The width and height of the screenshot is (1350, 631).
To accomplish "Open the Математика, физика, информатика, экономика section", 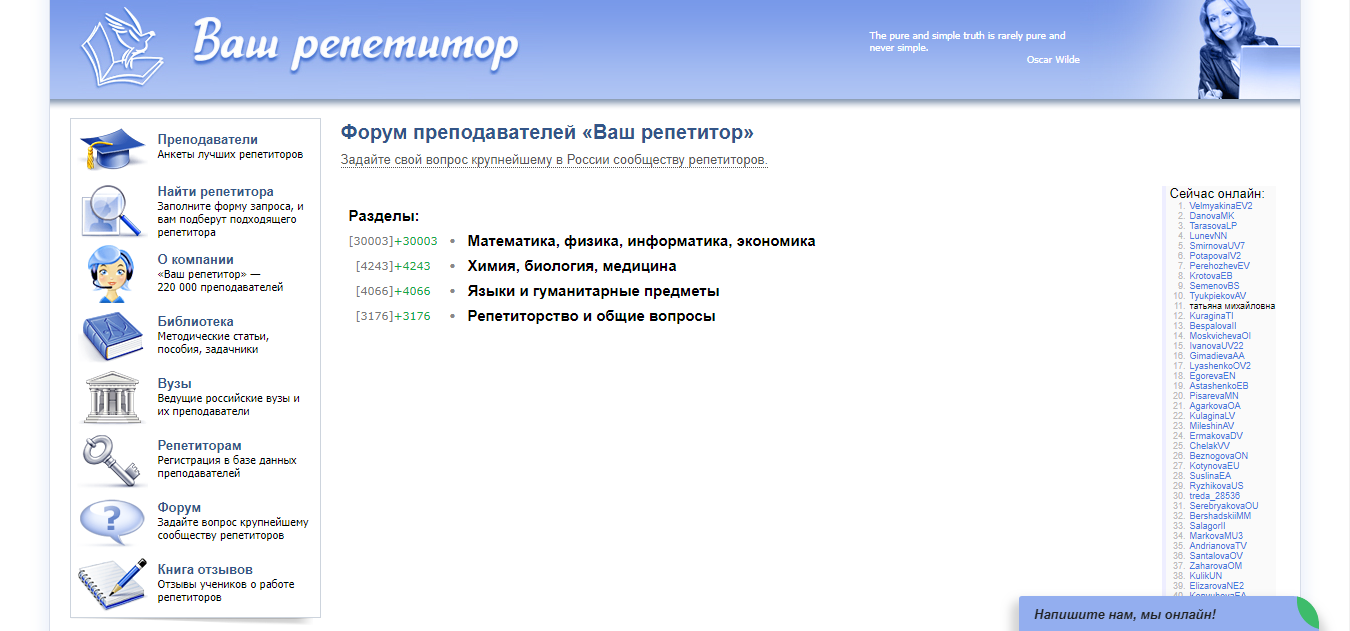I will point(640,240).
